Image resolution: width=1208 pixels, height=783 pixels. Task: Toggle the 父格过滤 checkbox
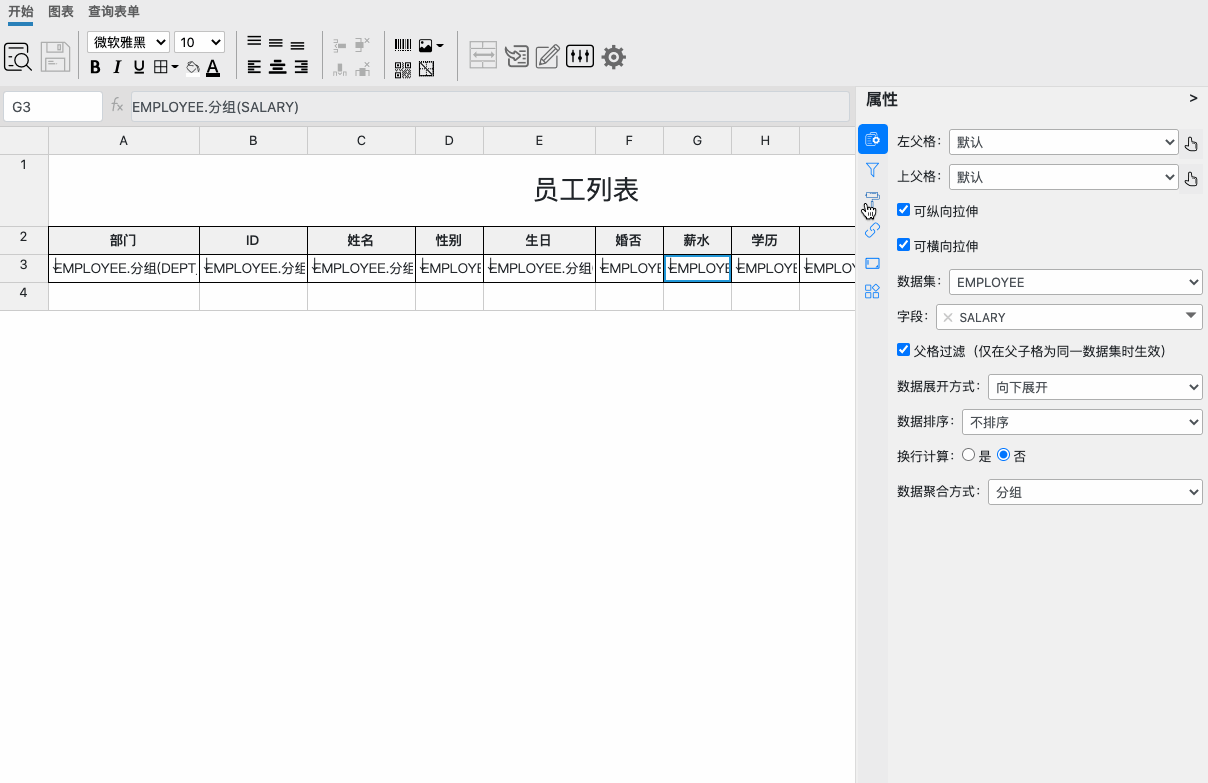point(904,351)
